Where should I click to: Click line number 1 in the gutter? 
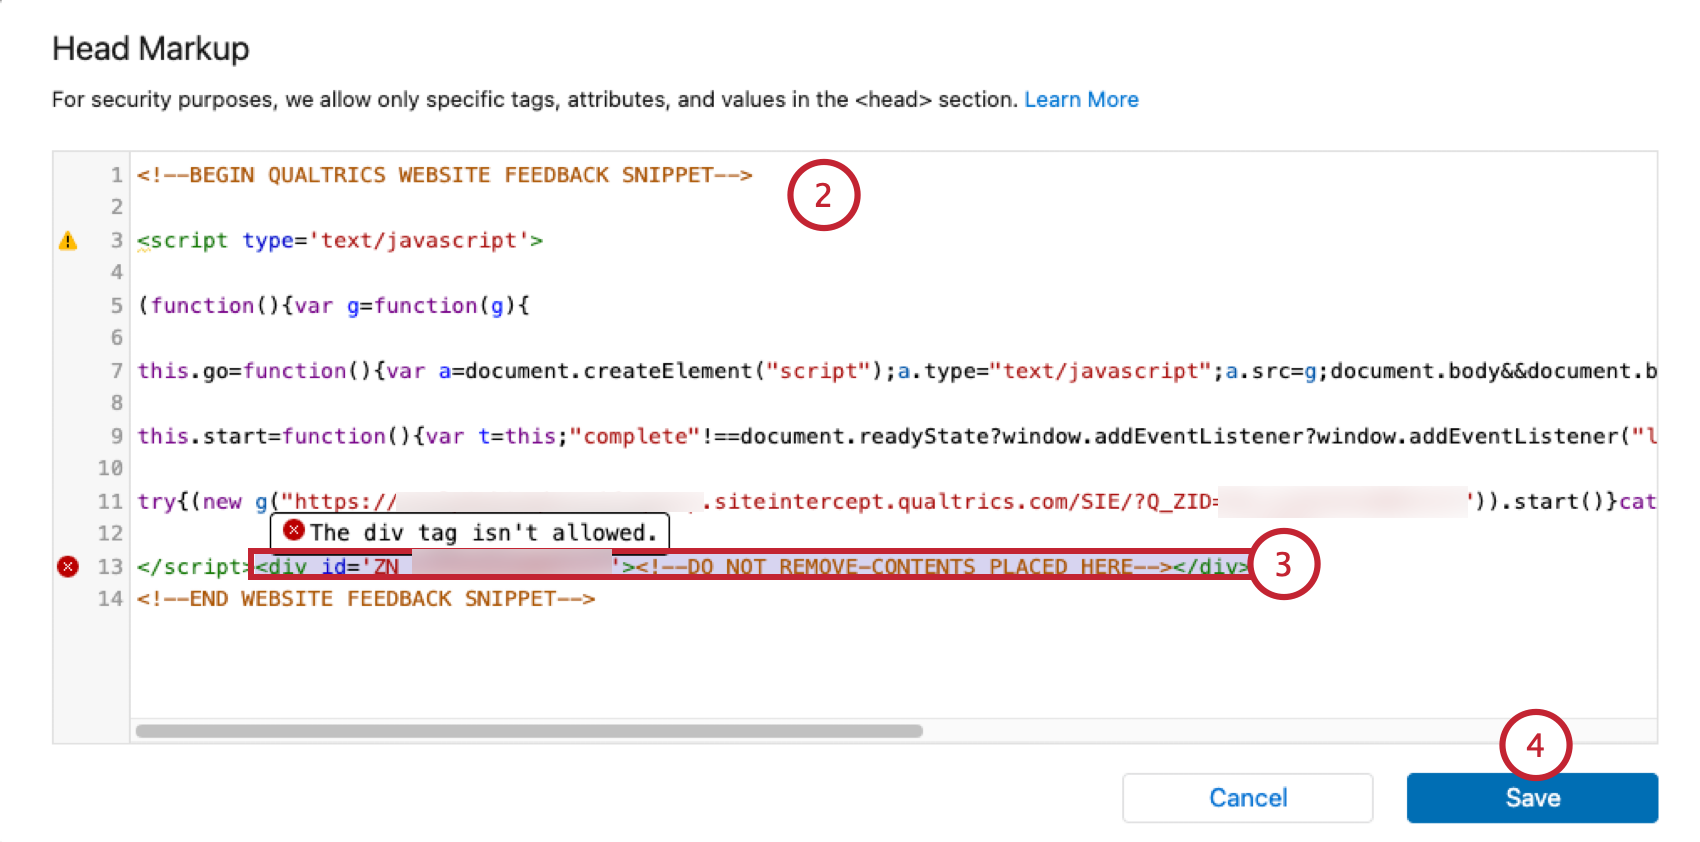pyautogui.click(x=116, y=175)
